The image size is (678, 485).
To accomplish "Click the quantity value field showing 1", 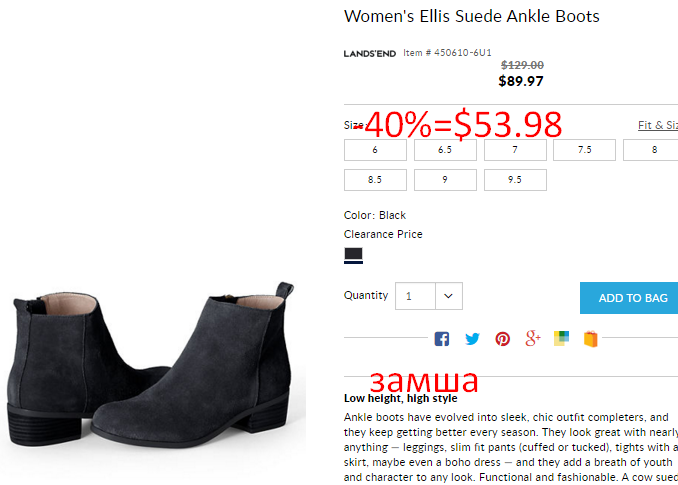I will point(415,296).
